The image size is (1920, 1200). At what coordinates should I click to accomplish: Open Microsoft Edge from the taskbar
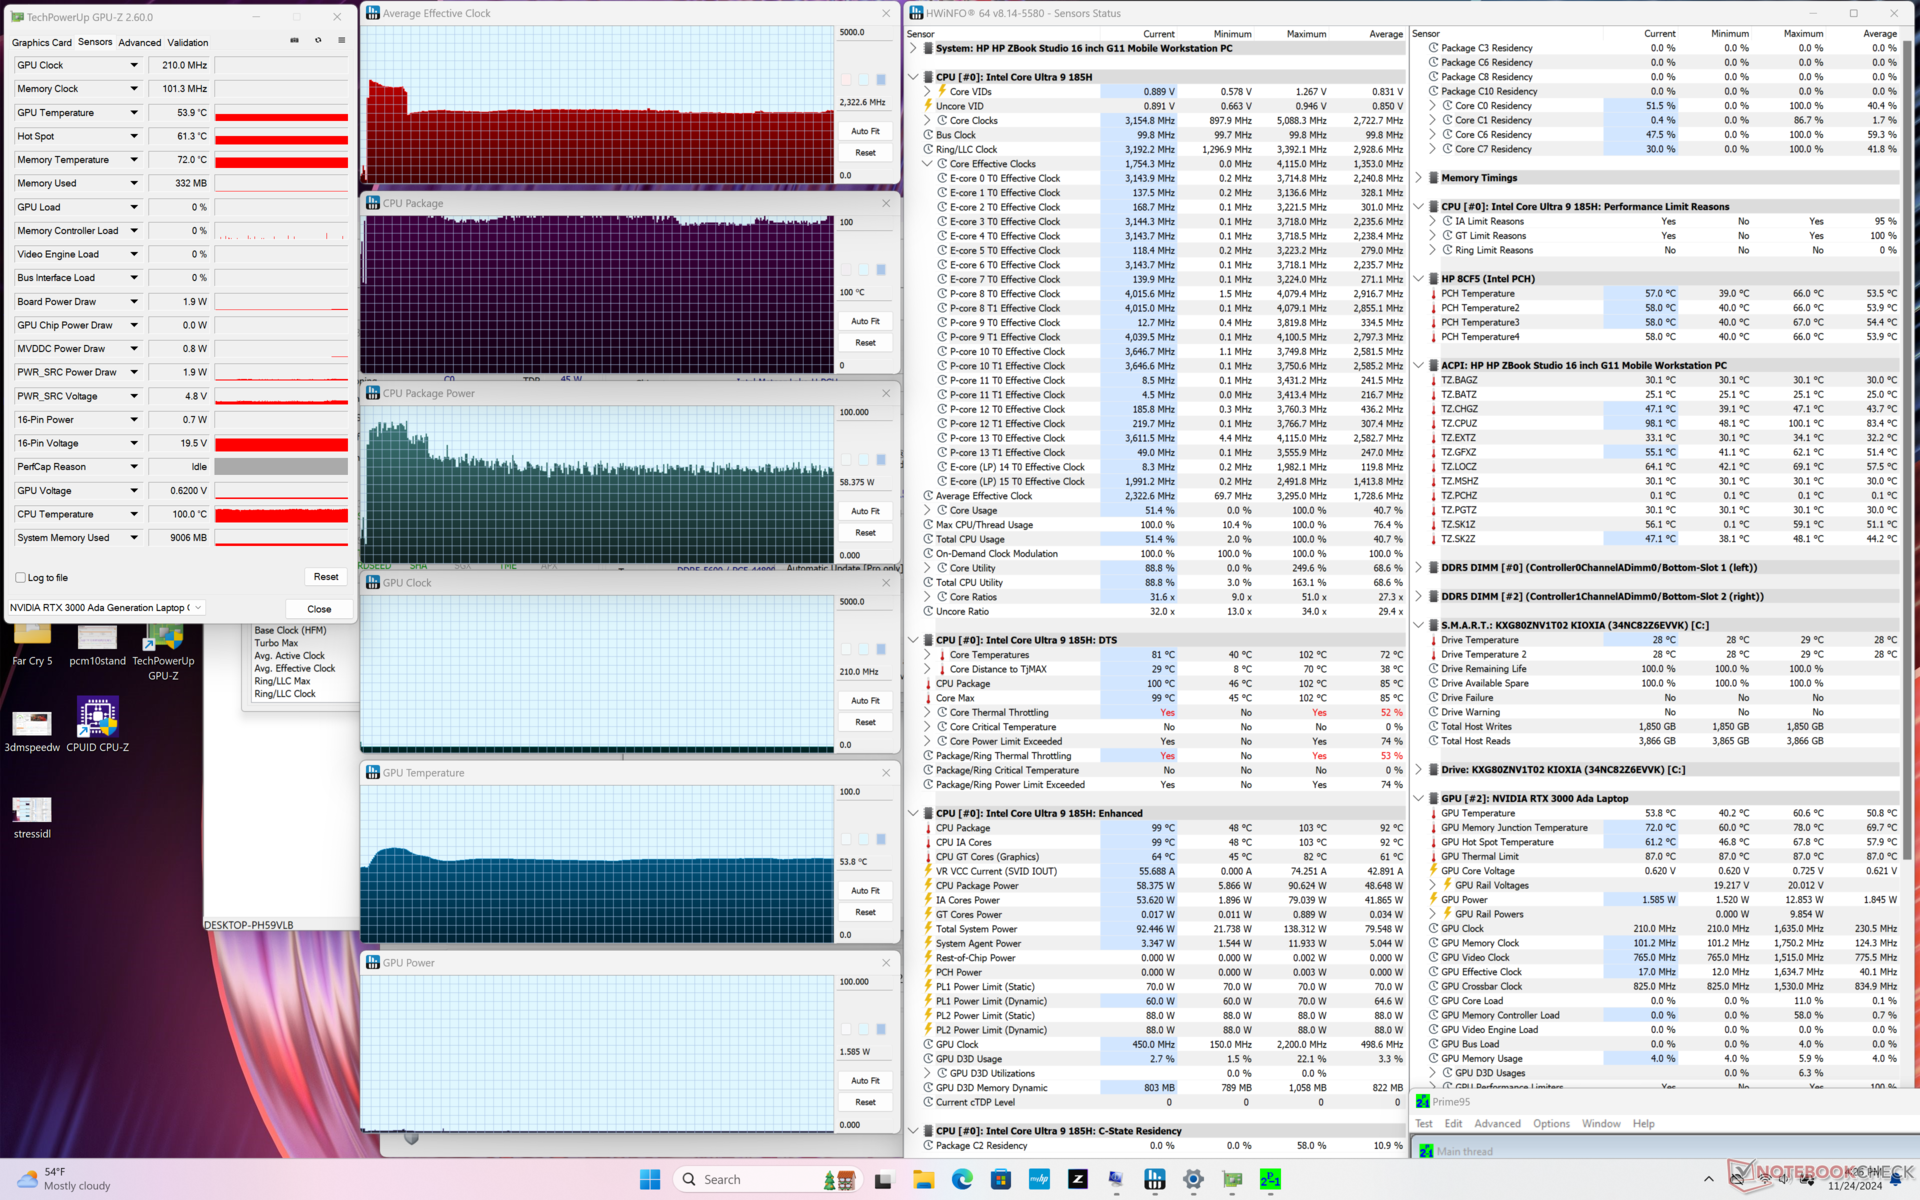pos(962,1180)
